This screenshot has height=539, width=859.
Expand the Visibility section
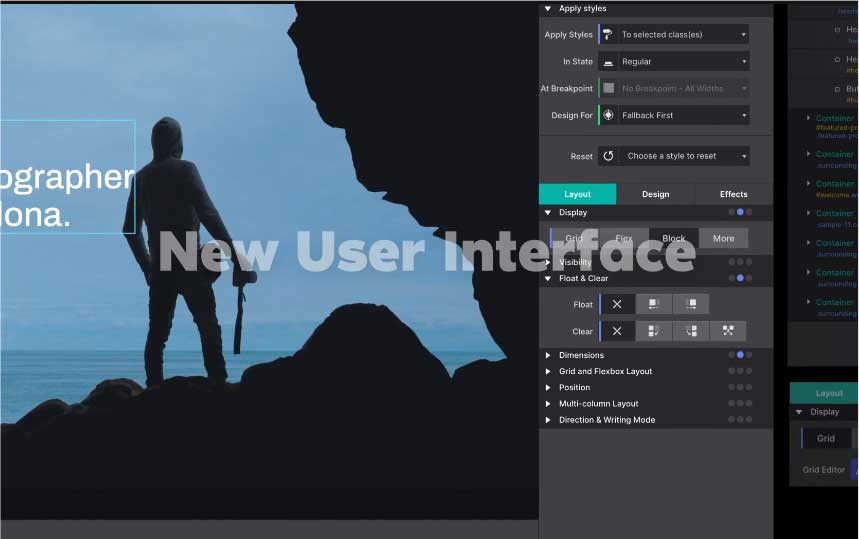548,262
